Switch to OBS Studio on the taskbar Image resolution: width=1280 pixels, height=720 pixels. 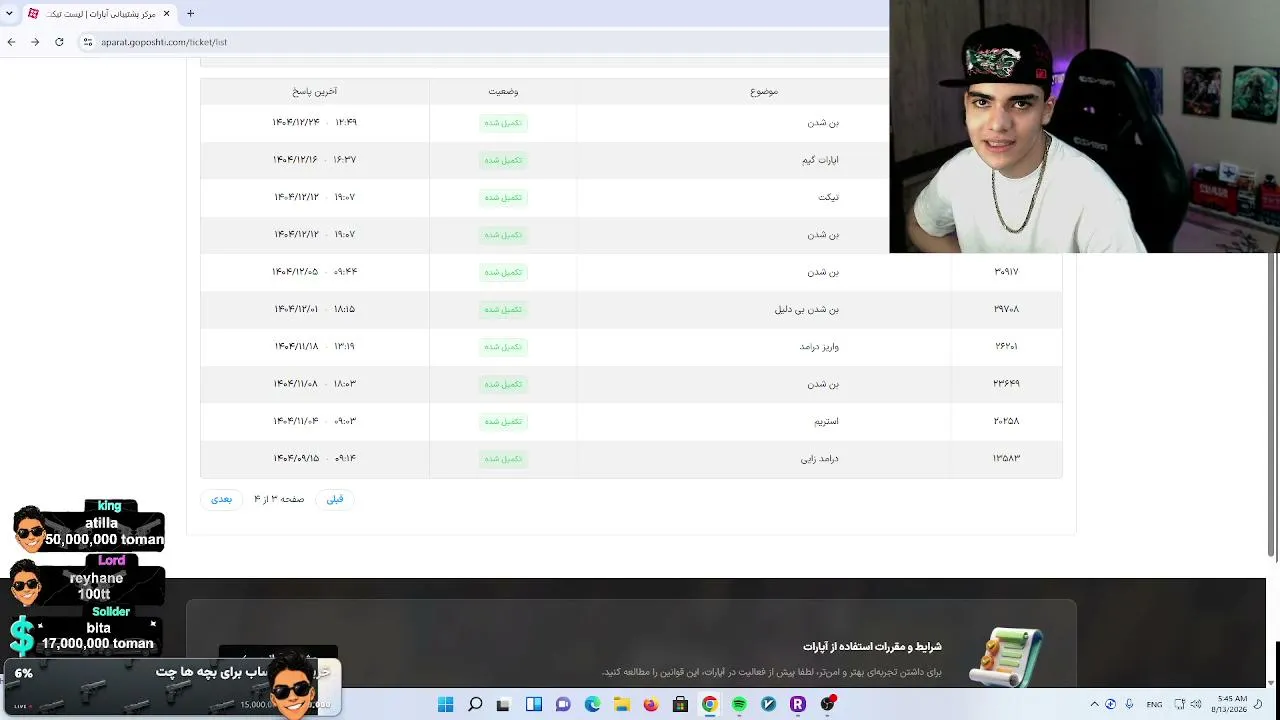pos(828,704)
